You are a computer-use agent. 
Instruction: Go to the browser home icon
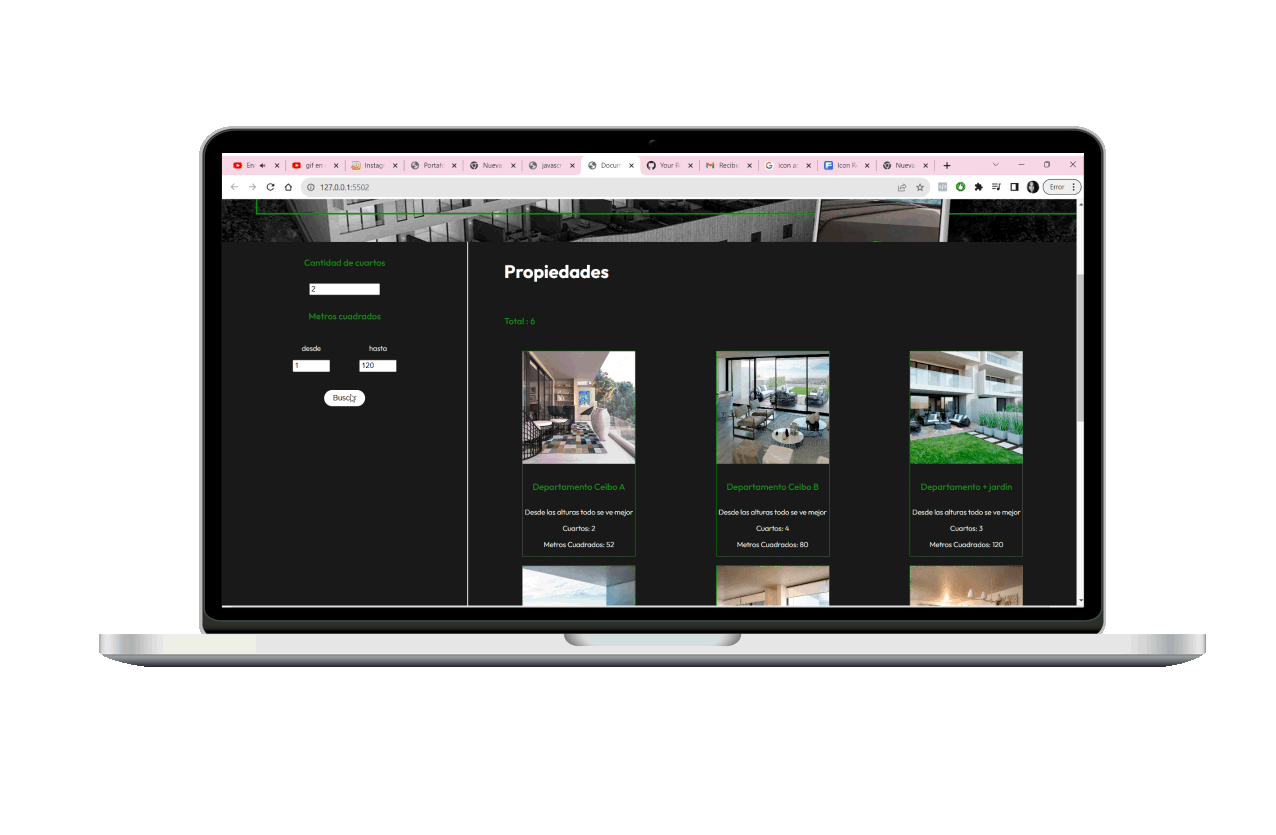pos(288,187)
